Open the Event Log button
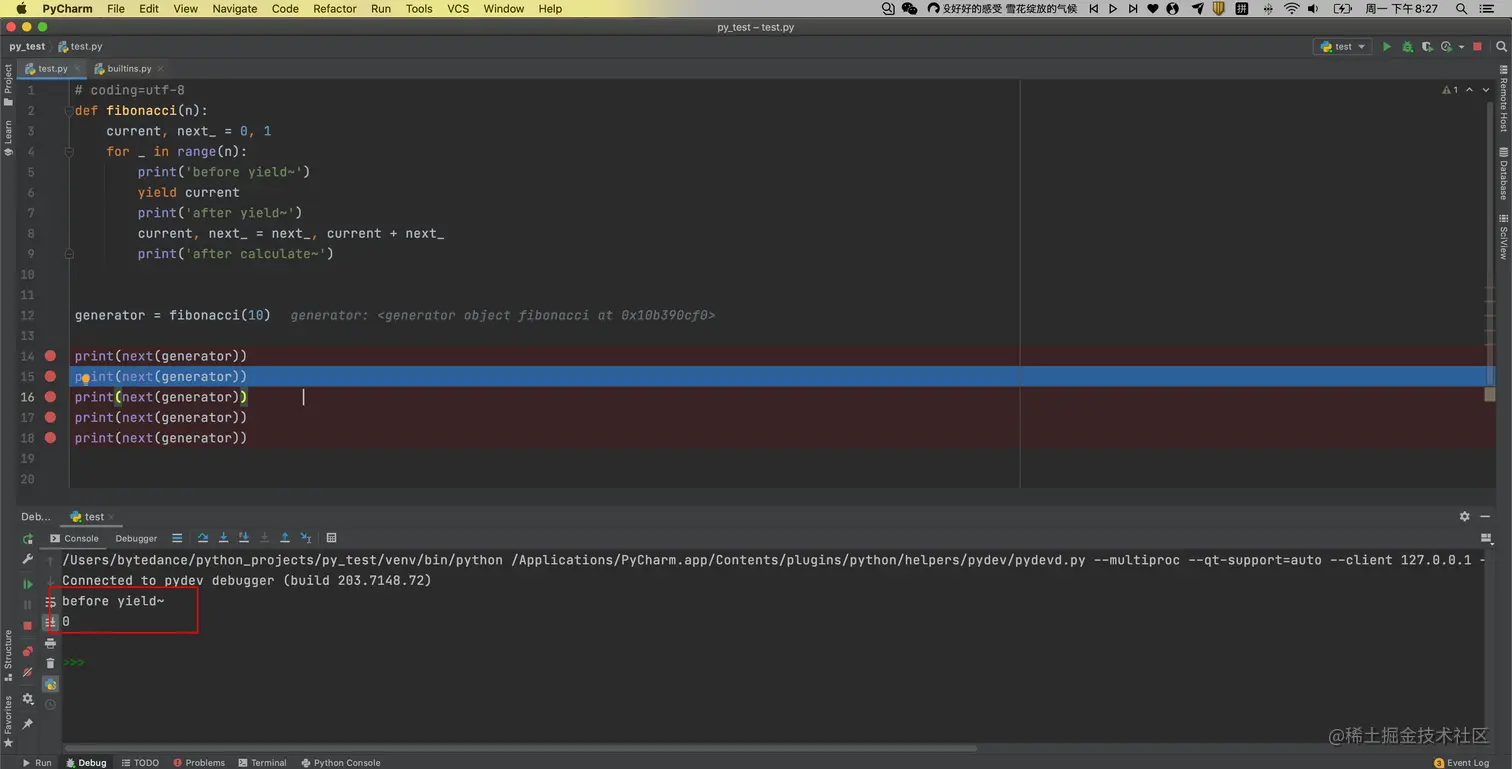Screen dimensions: 1512x769 (x=1461, y=763)
